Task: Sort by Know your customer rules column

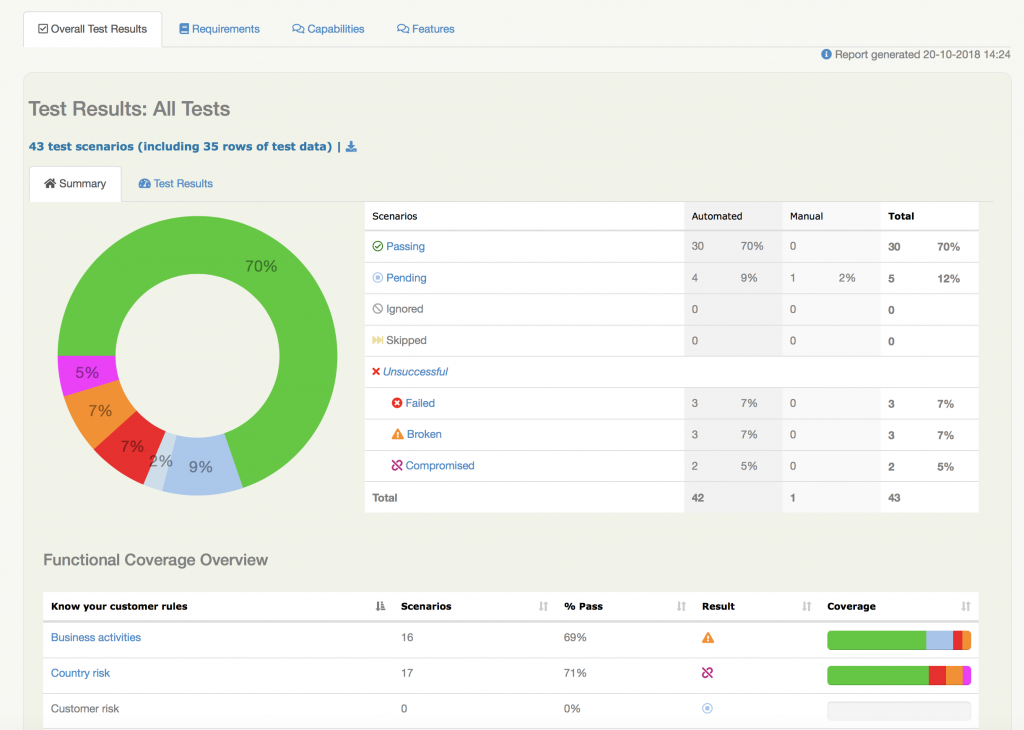Action: pyautogui.click(x=380, y=606)
